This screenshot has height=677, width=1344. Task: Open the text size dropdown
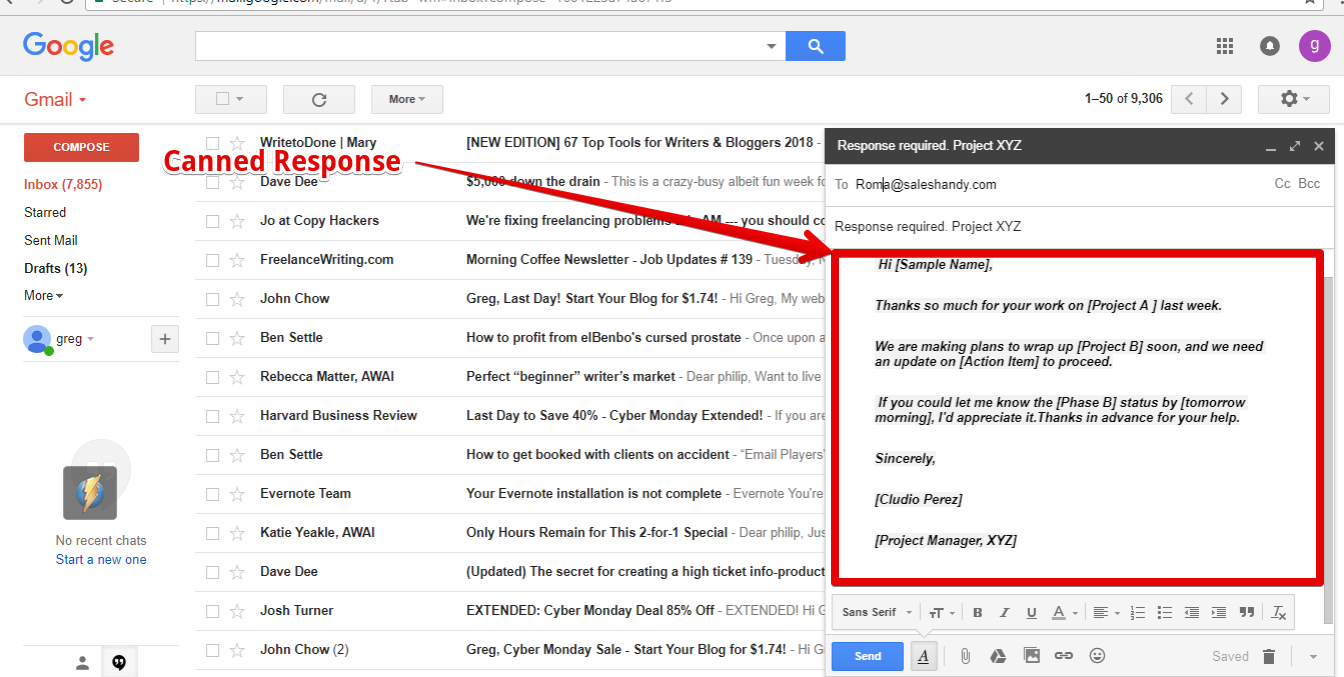942,613
